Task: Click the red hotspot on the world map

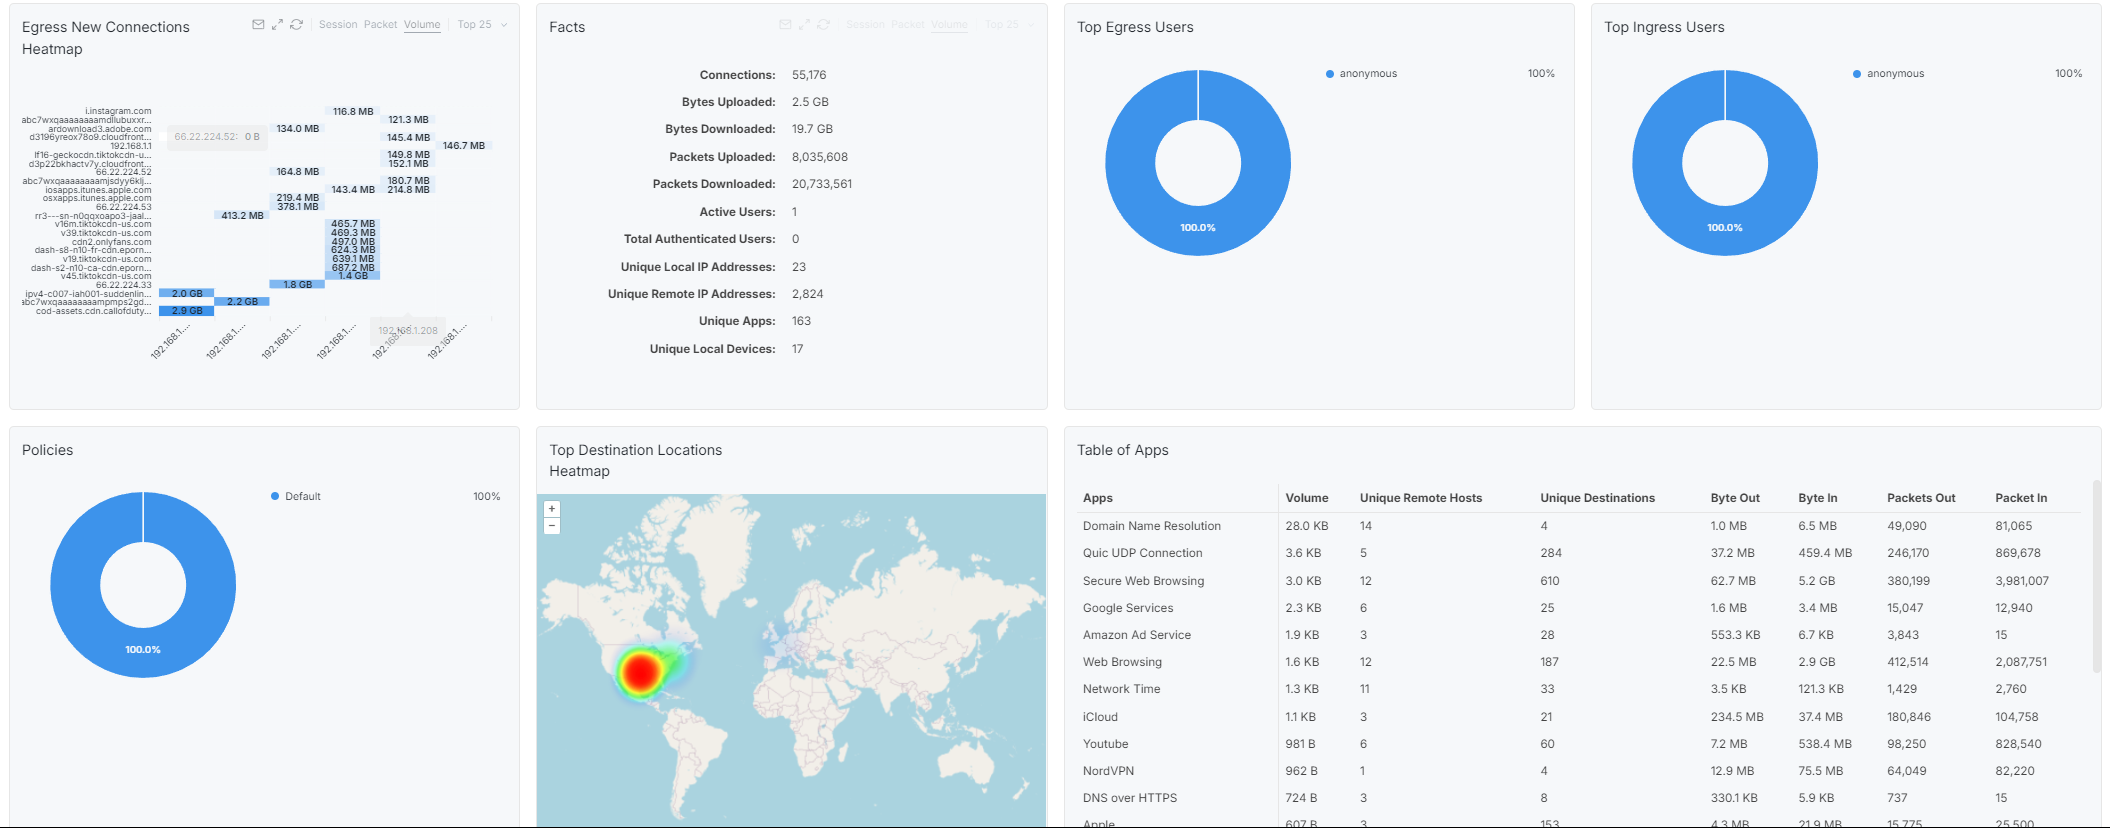Action: (640, 672)
